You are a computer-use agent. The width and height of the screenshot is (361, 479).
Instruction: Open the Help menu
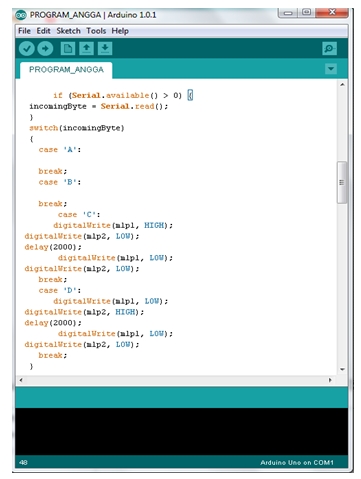[x=120, y=31]
